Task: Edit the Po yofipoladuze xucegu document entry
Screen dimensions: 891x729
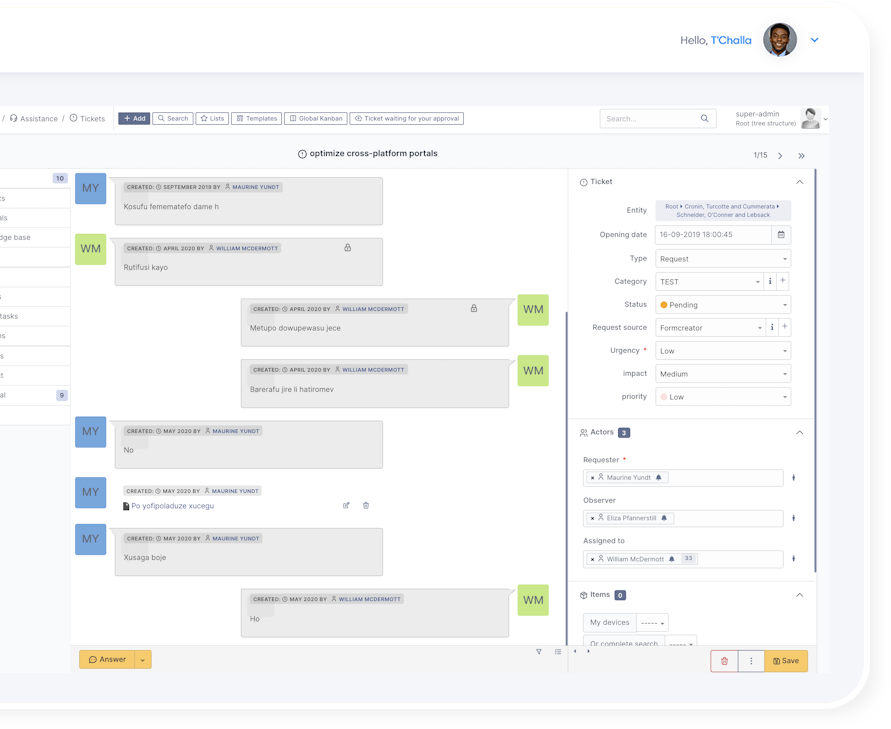Action: pos(346,505)
